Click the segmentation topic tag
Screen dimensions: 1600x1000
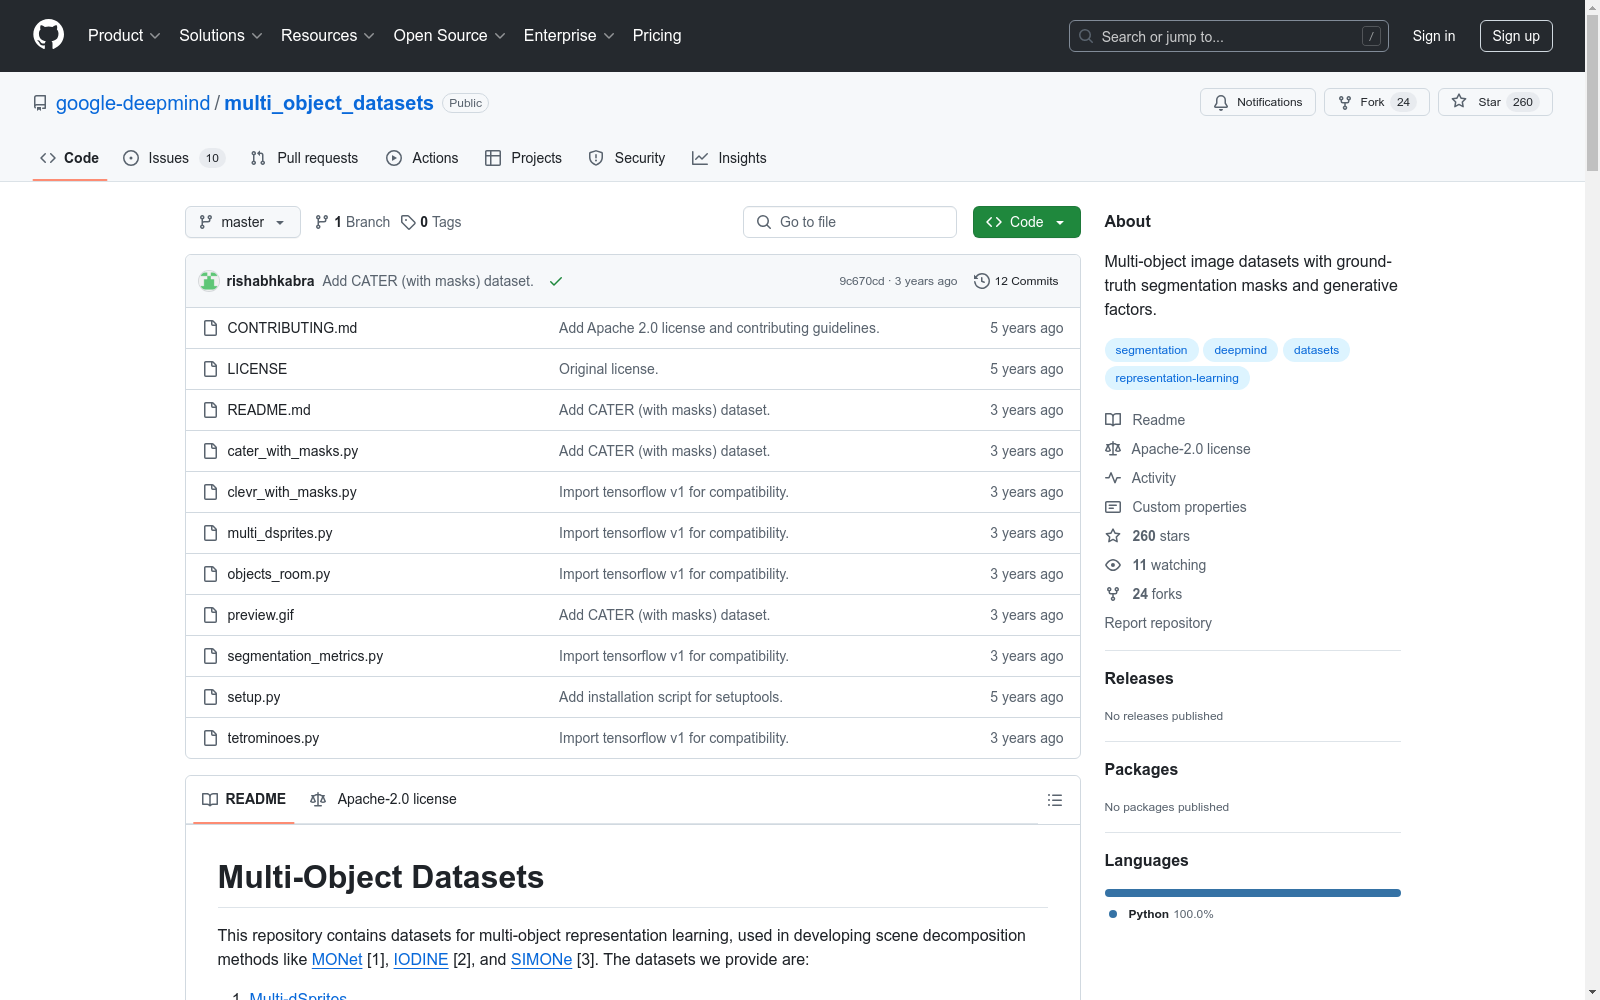1151,350
